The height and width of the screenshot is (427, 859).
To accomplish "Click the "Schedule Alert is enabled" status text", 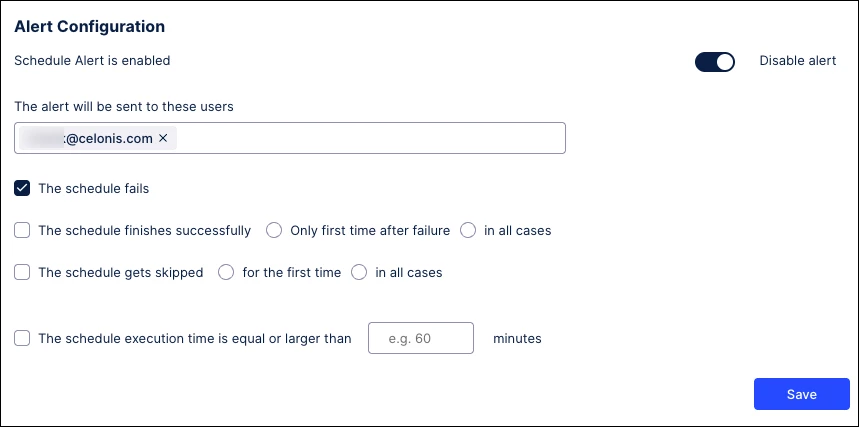I will pyautogui.click(x=92, y=61).
